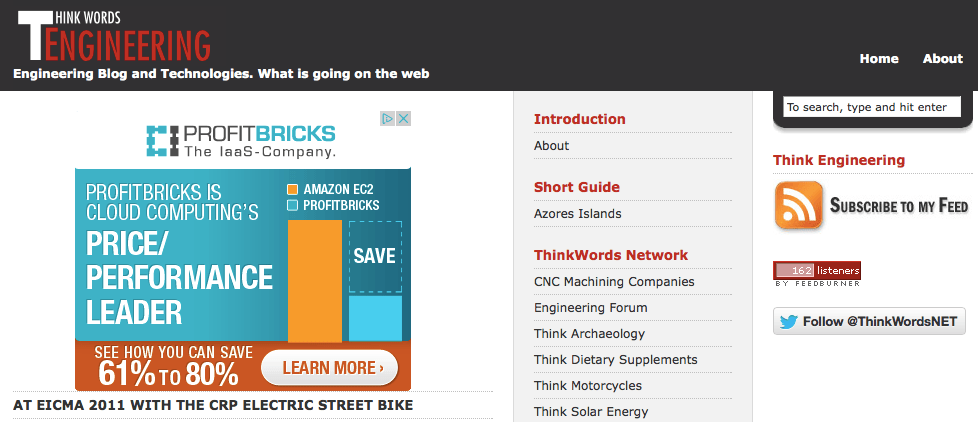Open the About link under Introduction
978x422 pixels.
pyautogui.click(x=551, y=146)
